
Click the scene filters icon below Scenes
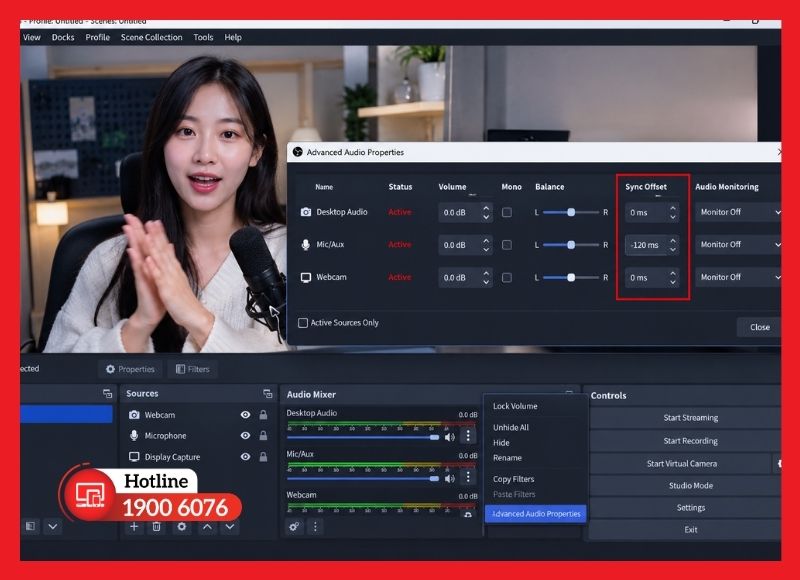[x=30, y=526]
